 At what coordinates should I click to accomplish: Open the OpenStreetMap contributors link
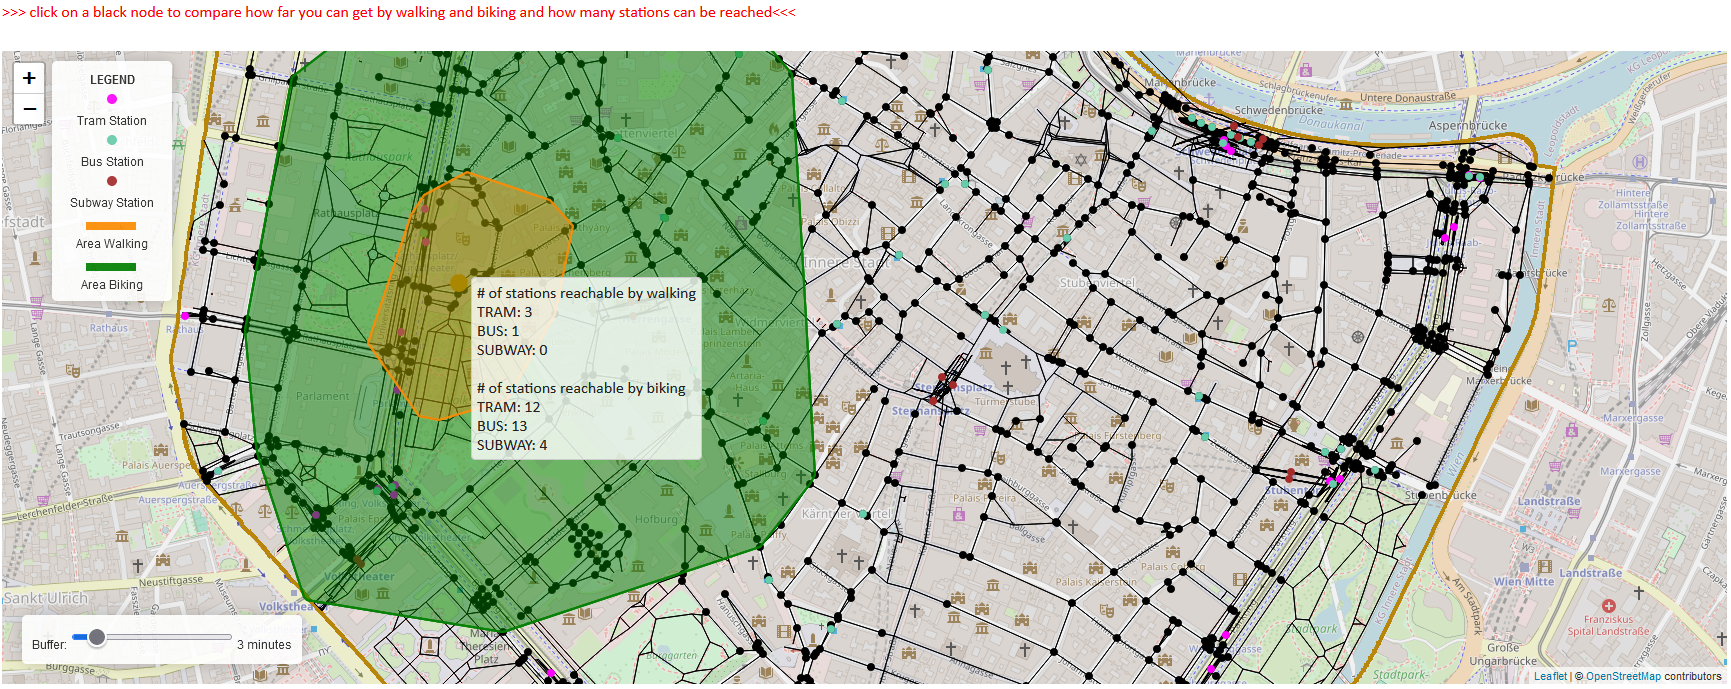pos(1623,676)
